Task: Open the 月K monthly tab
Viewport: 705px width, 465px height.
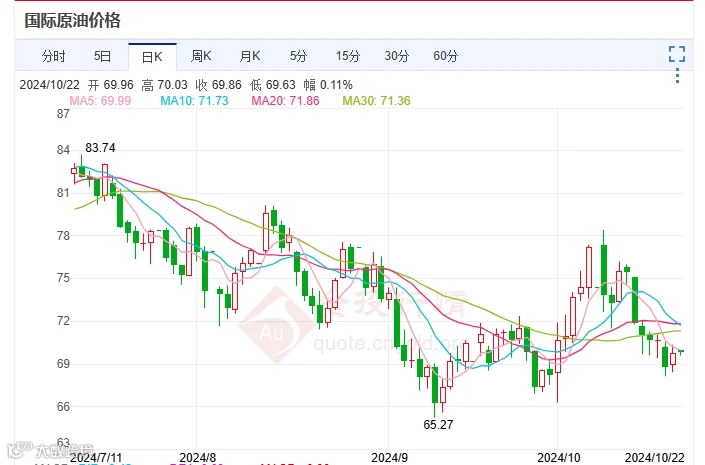Action: pyautogui.click(x=250, y=56)
